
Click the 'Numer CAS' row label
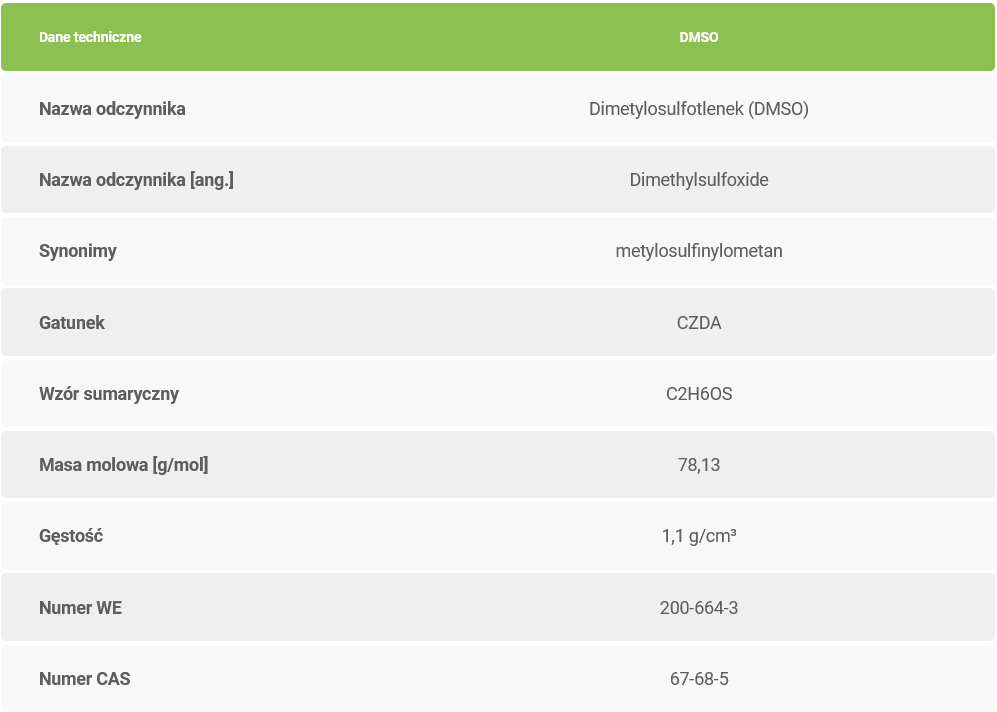coord(85,679)
